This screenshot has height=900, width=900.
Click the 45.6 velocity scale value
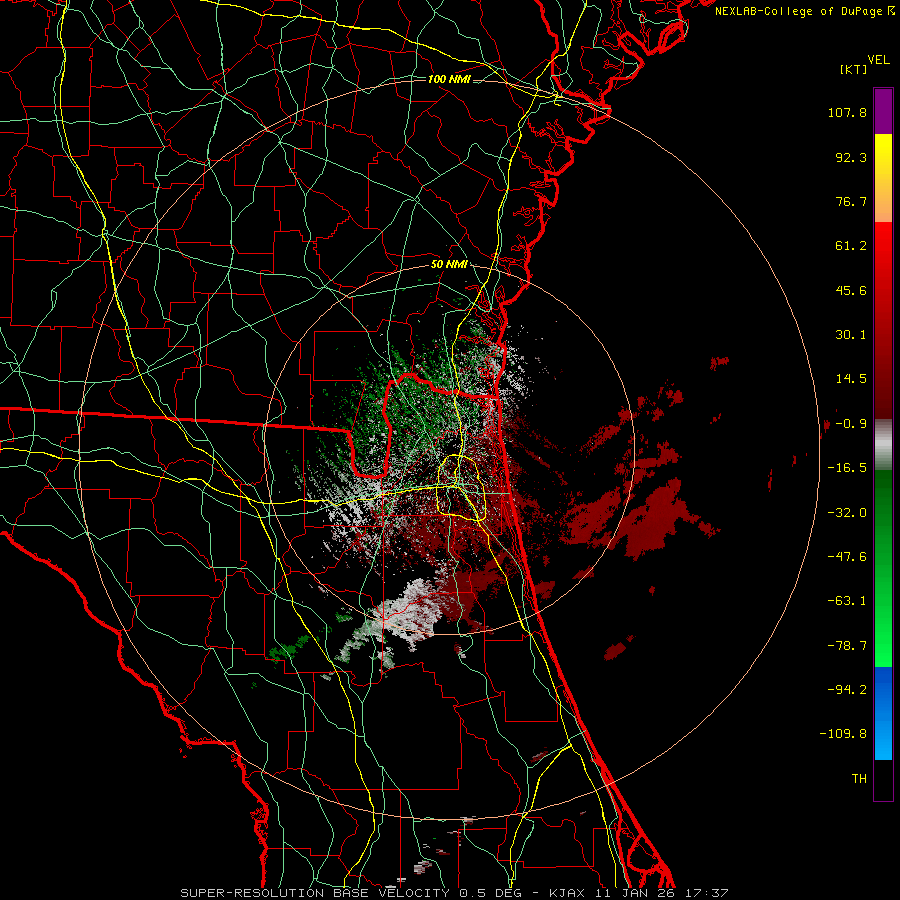tap(851, 290)
